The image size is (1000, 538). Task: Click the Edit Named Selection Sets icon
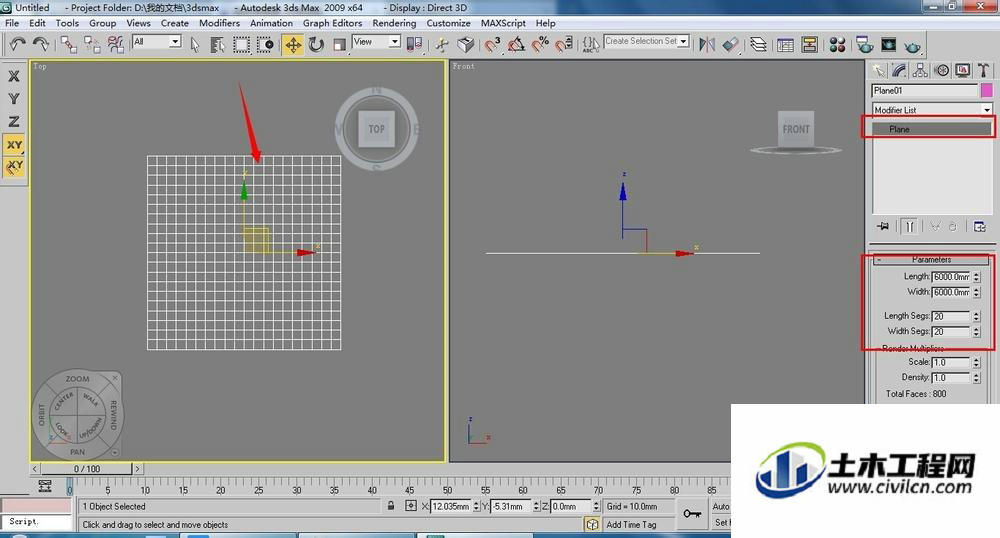(x=591, y=45)
